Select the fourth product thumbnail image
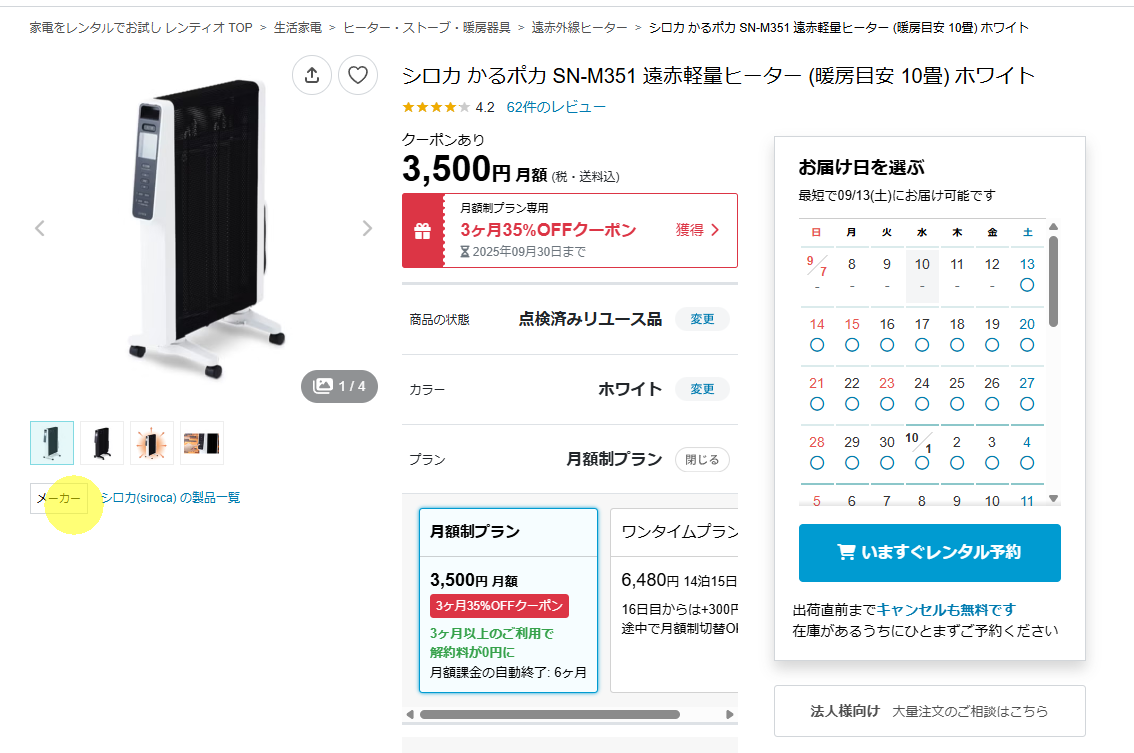Image resolution: width=1134 pixels, height=753 pixels. [x=202, y=443]
